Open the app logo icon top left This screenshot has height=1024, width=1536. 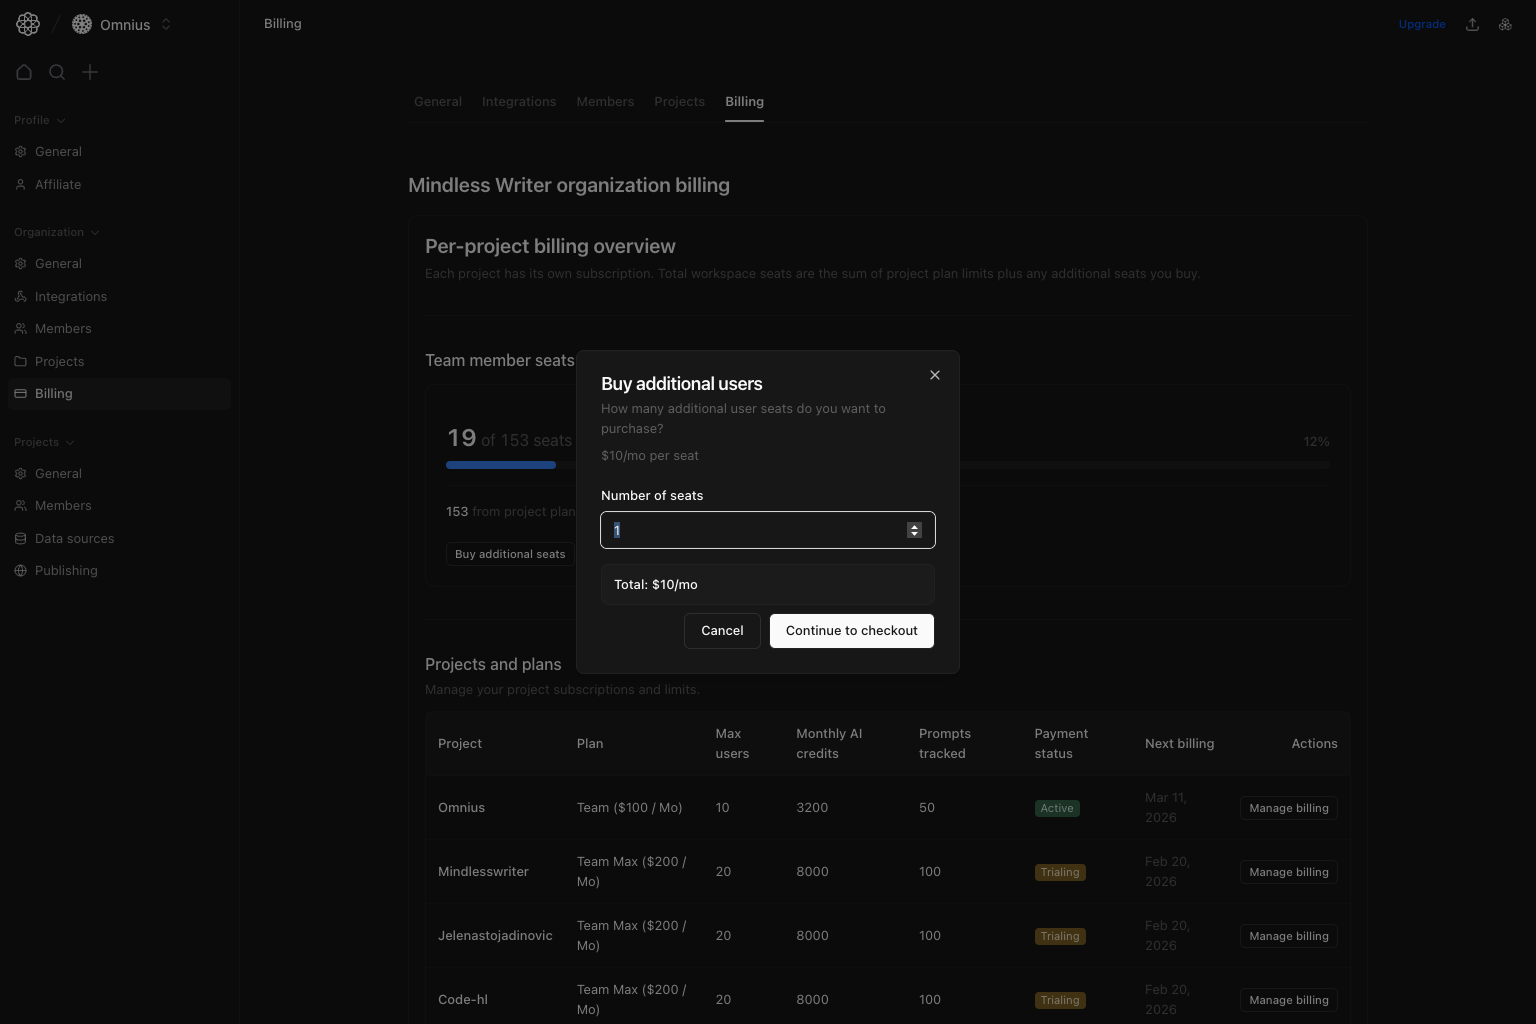point(27,23)
